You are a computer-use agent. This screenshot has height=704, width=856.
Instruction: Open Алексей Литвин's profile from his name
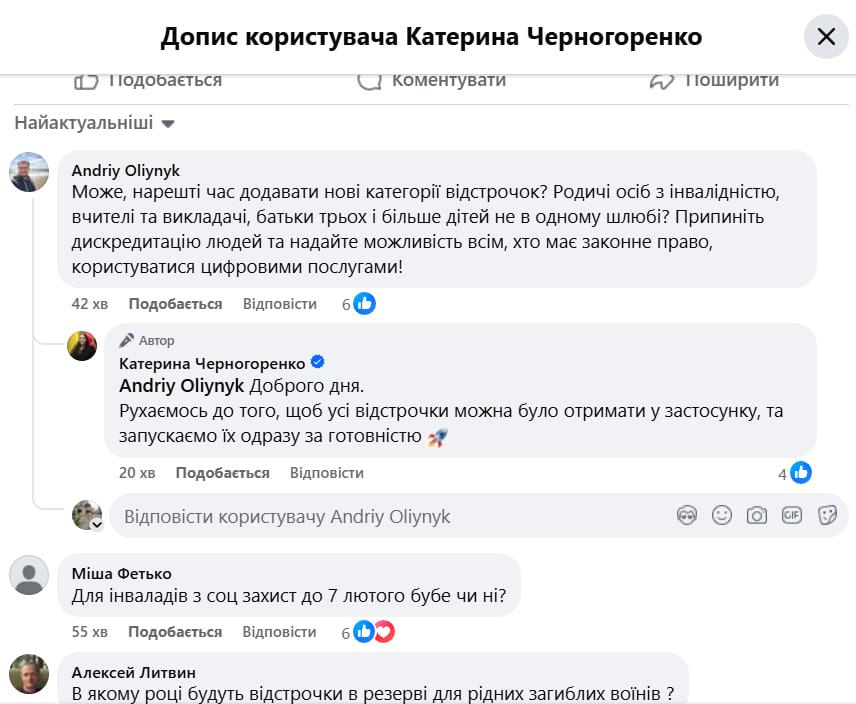pos(134,672)
